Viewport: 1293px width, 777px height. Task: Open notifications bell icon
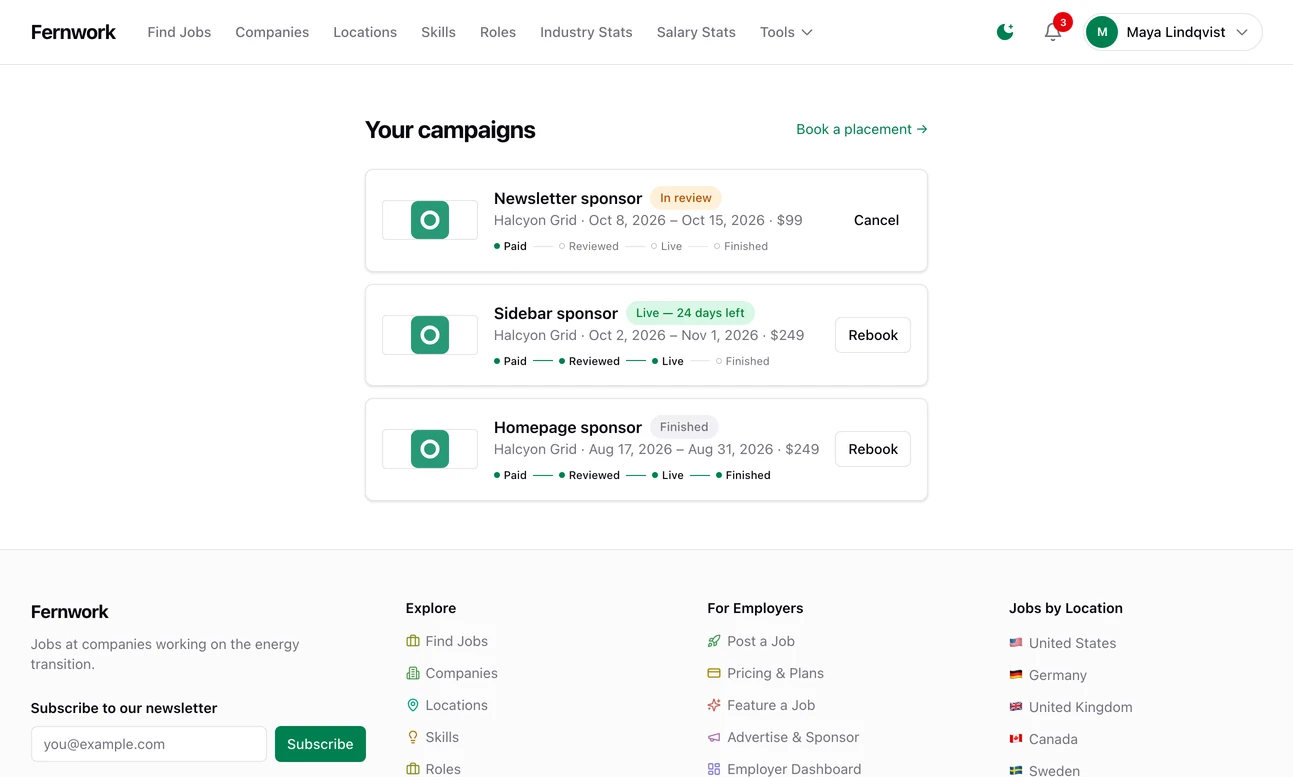1053,32
